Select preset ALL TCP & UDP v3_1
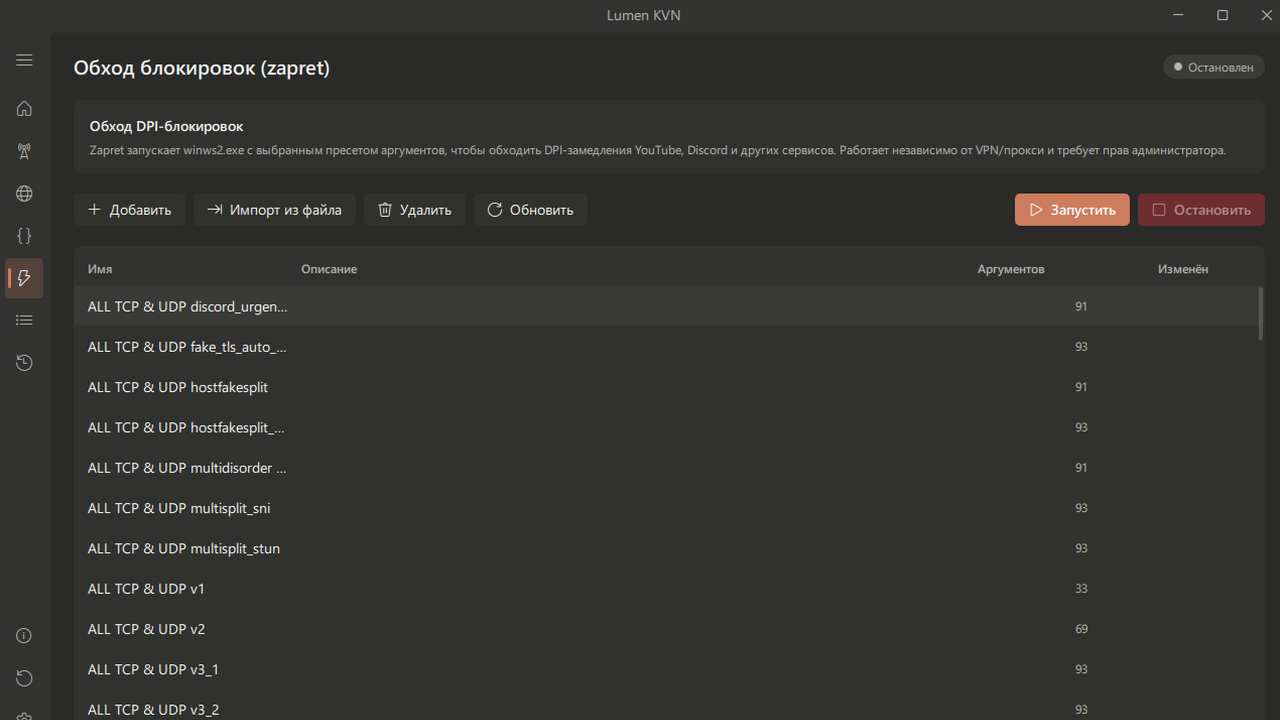 point(667,669)
